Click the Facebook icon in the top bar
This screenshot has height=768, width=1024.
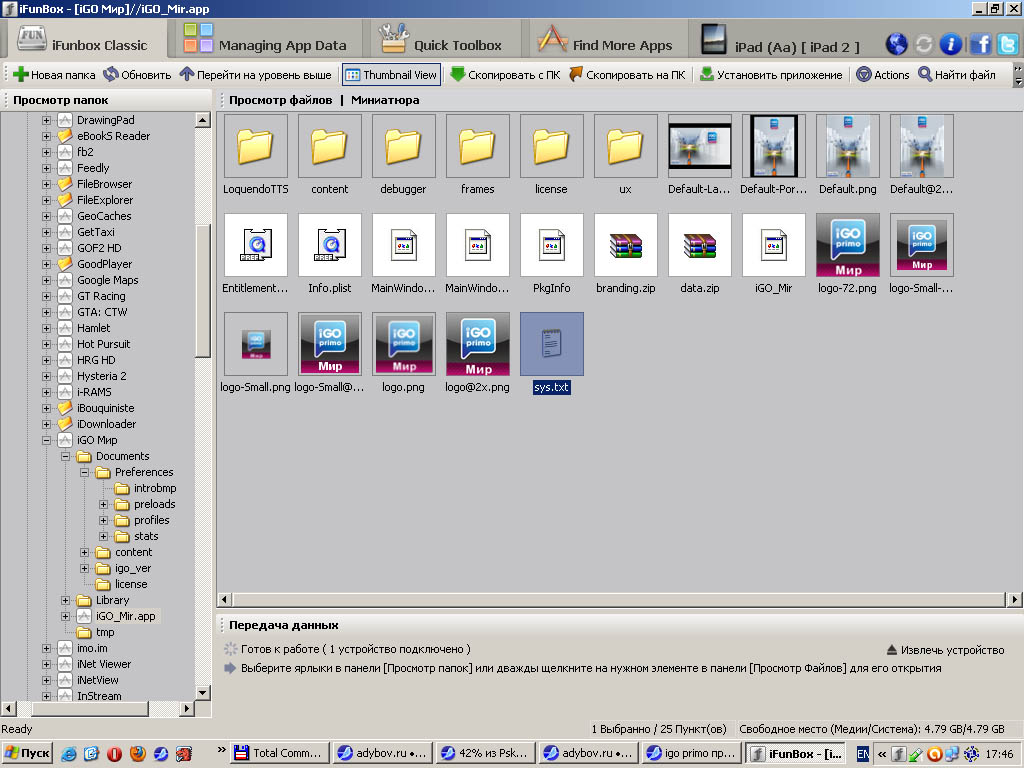click(980, 44)
